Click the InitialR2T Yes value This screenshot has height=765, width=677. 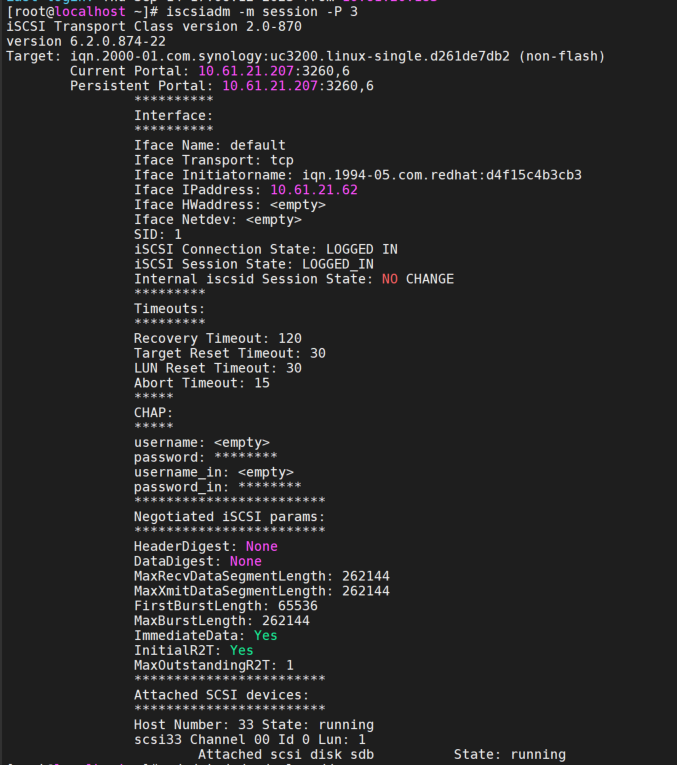point(241,650)
